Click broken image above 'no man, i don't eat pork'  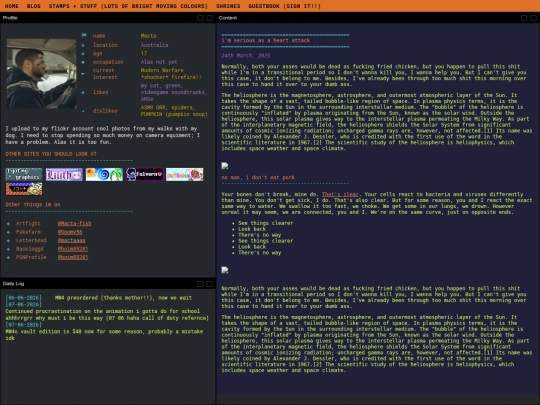tap(225, 166)
